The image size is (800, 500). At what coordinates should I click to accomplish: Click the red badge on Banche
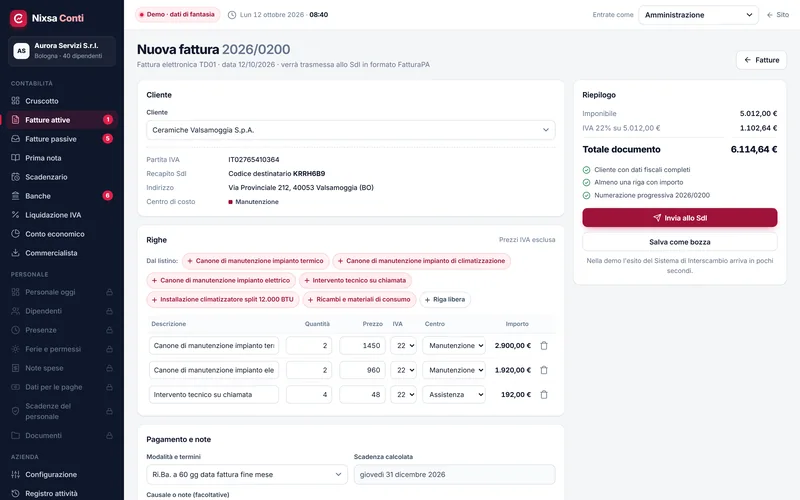(x=108, y=196)
